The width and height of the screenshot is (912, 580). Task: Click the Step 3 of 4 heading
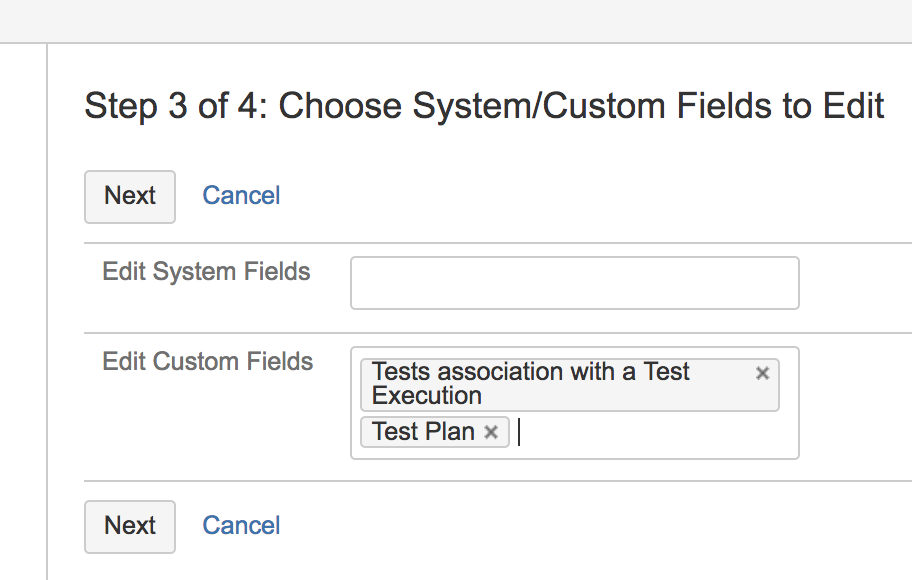pos(484,106)
